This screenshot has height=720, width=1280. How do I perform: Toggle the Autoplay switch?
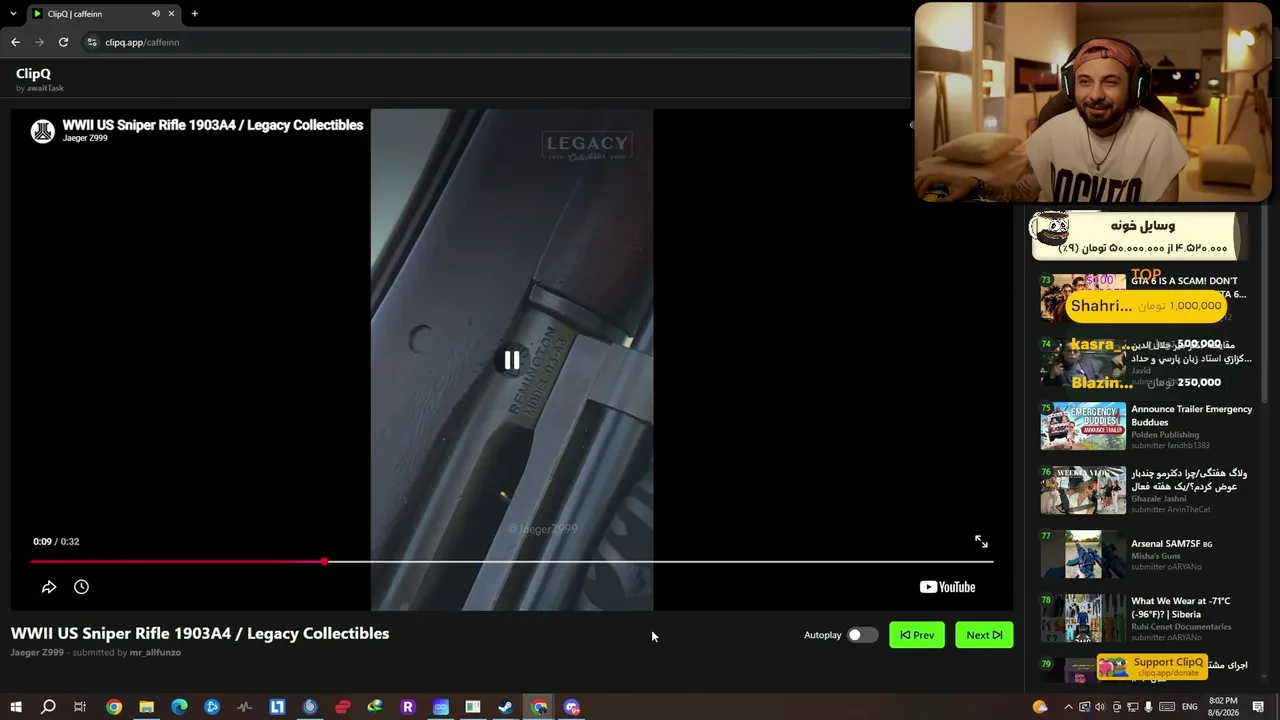[862, 635]
